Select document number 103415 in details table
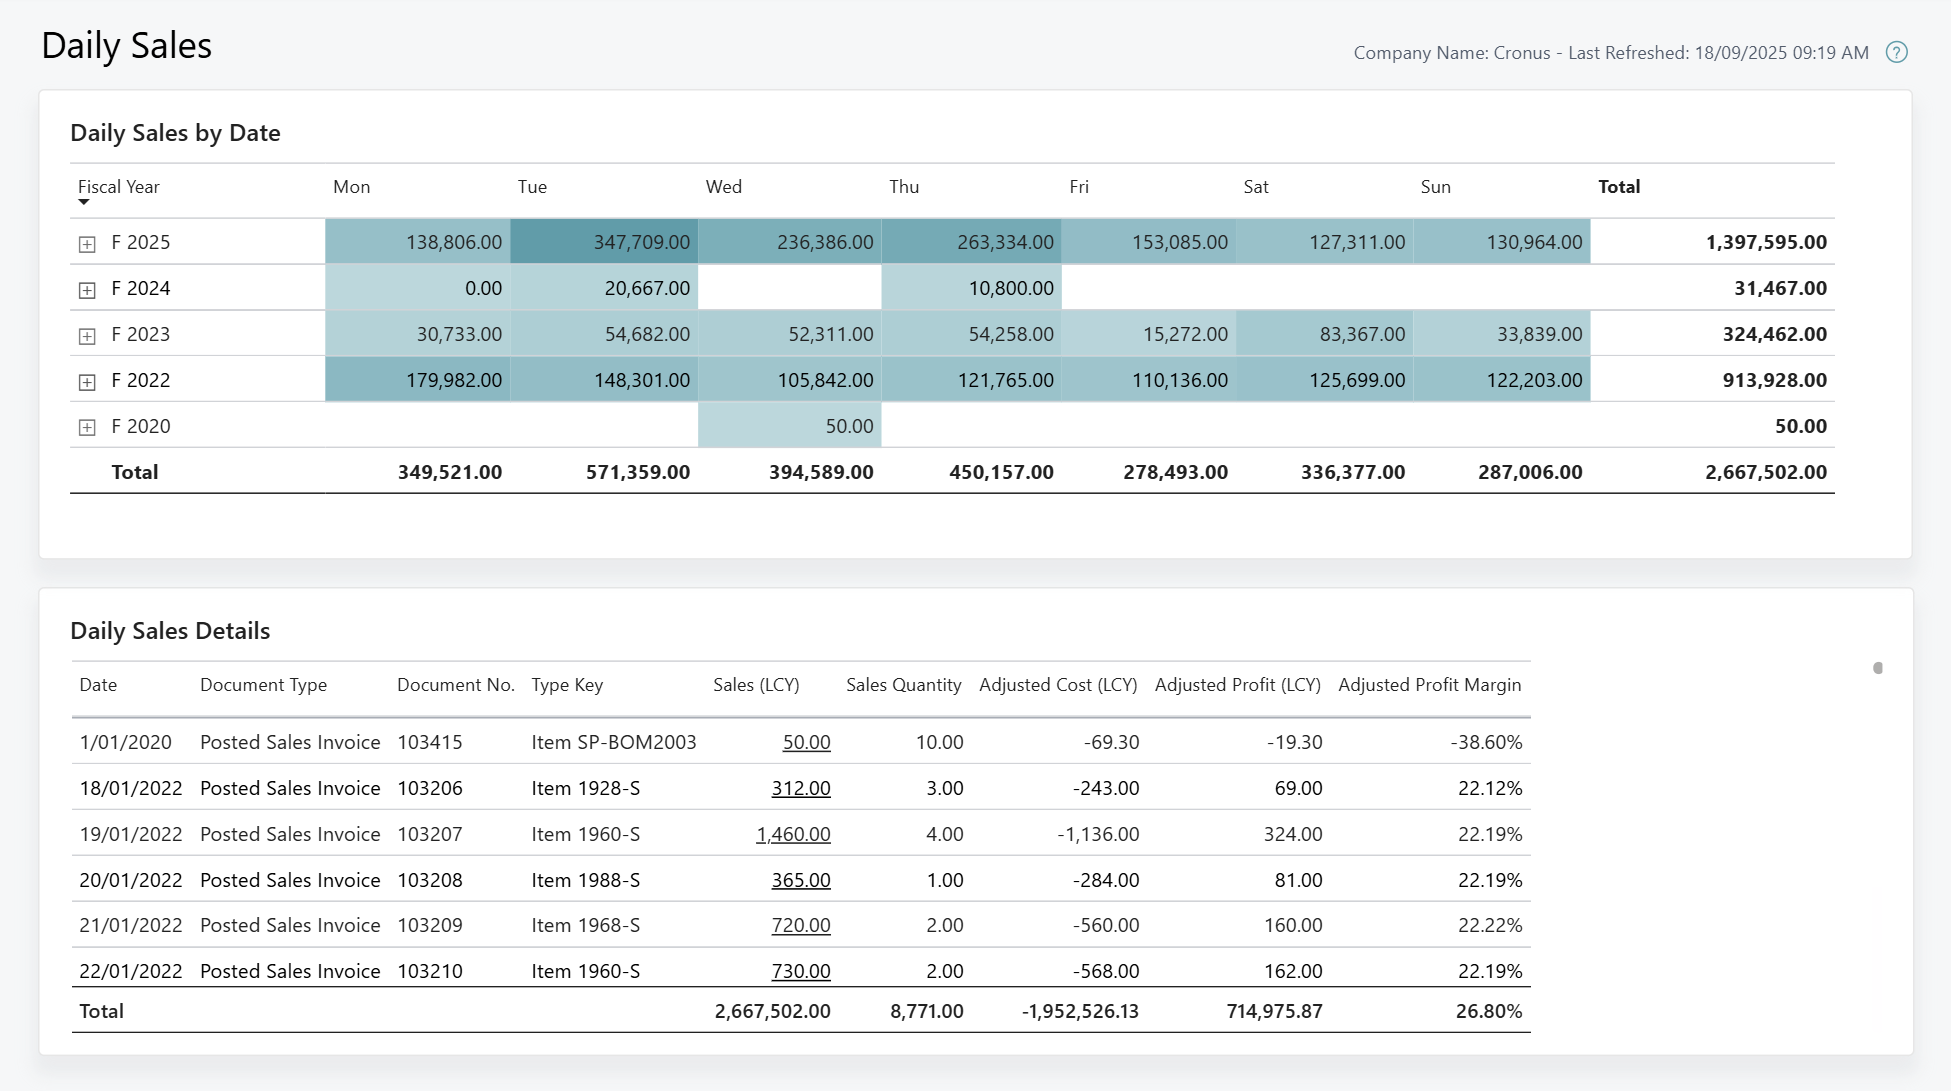 [431, 742]
